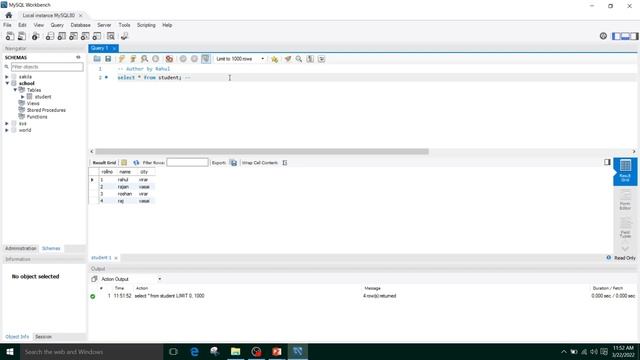The image size is (640, 360).
Task: Click the create new table toolbar icon
Action: (61, 36)
